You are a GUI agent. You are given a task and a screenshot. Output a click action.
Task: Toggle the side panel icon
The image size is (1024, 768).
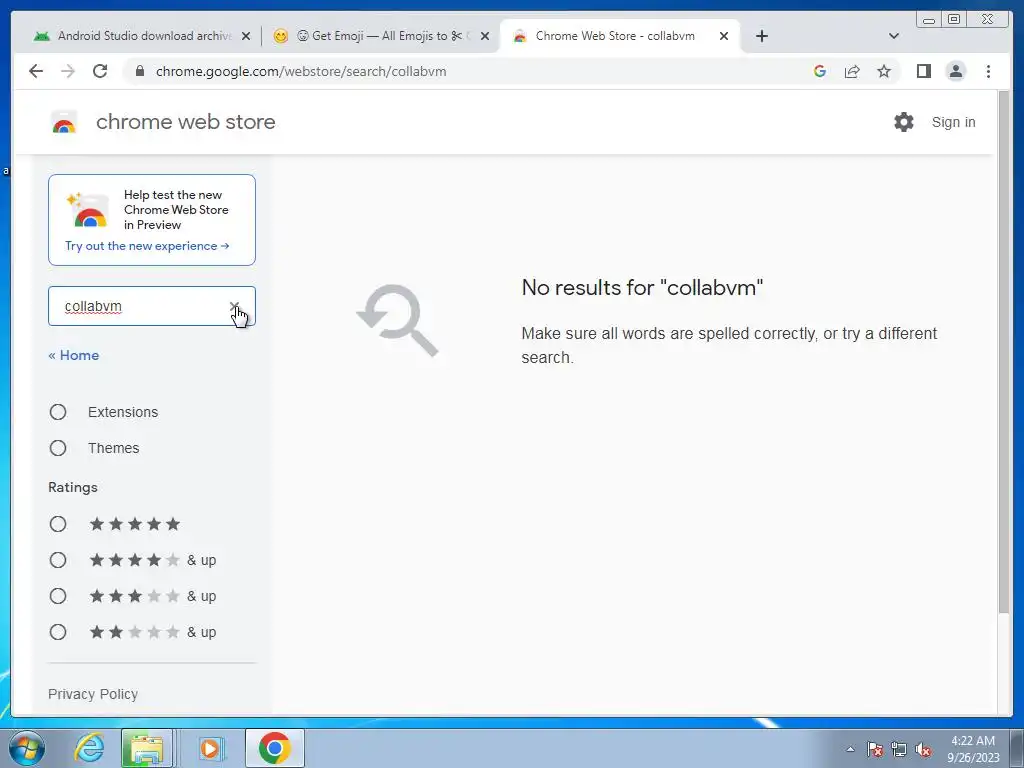[x=923, y=71]
